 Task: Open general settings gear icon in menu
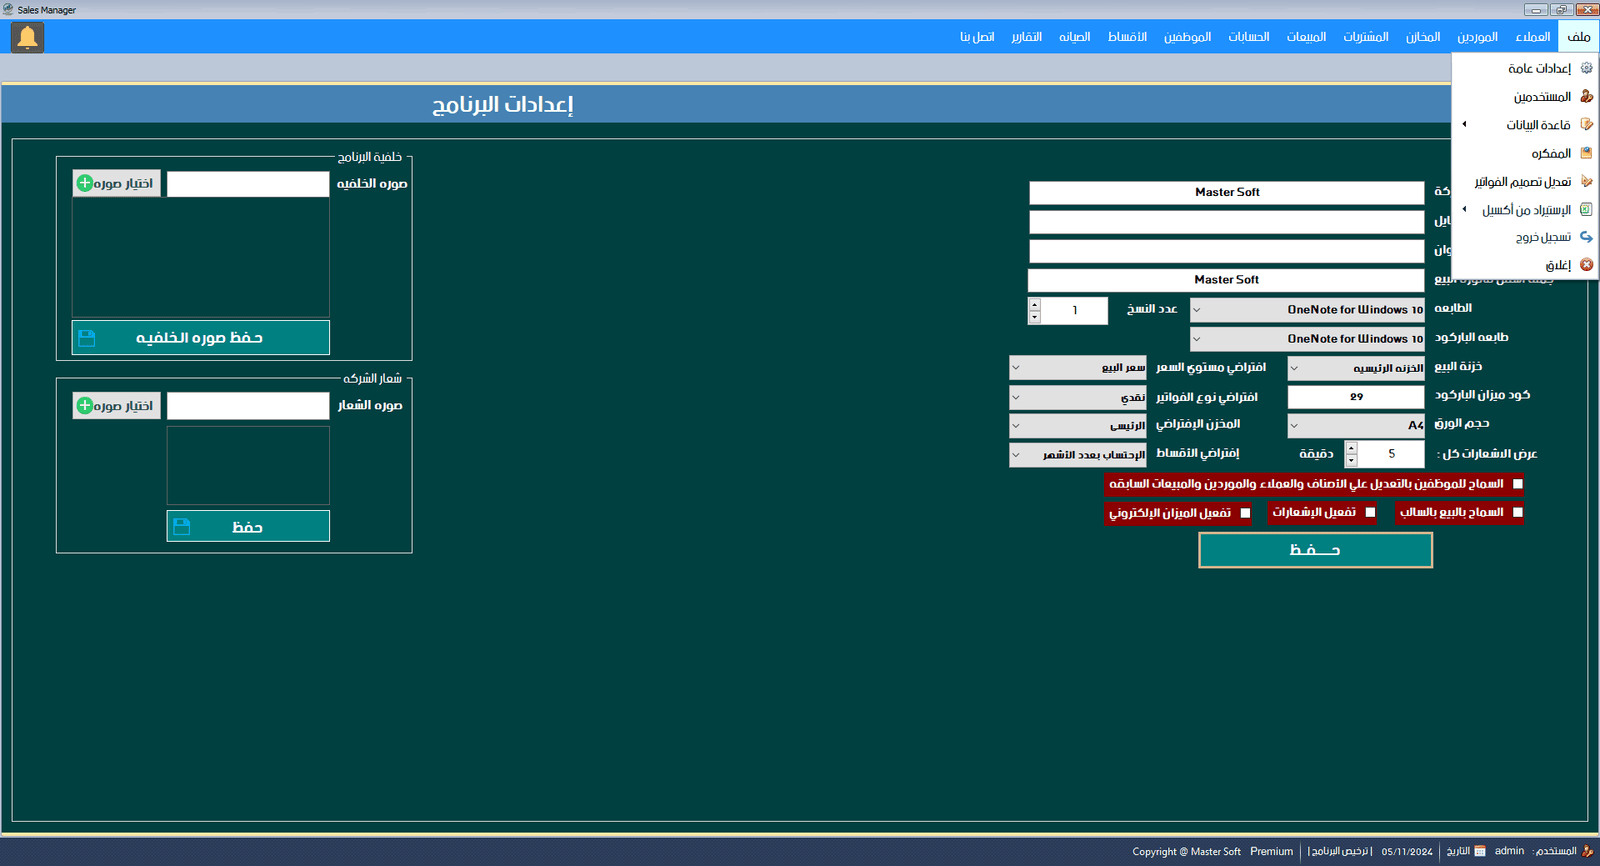1586,68
